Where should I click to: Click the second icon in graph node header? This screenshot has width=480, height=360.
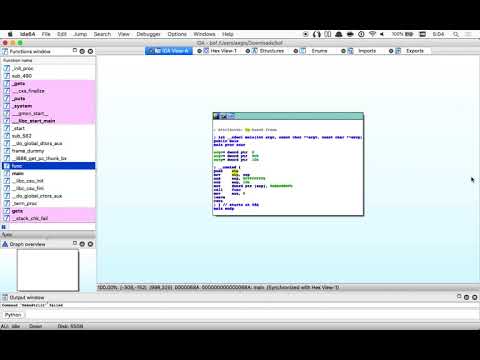click(x=224, y=116)
